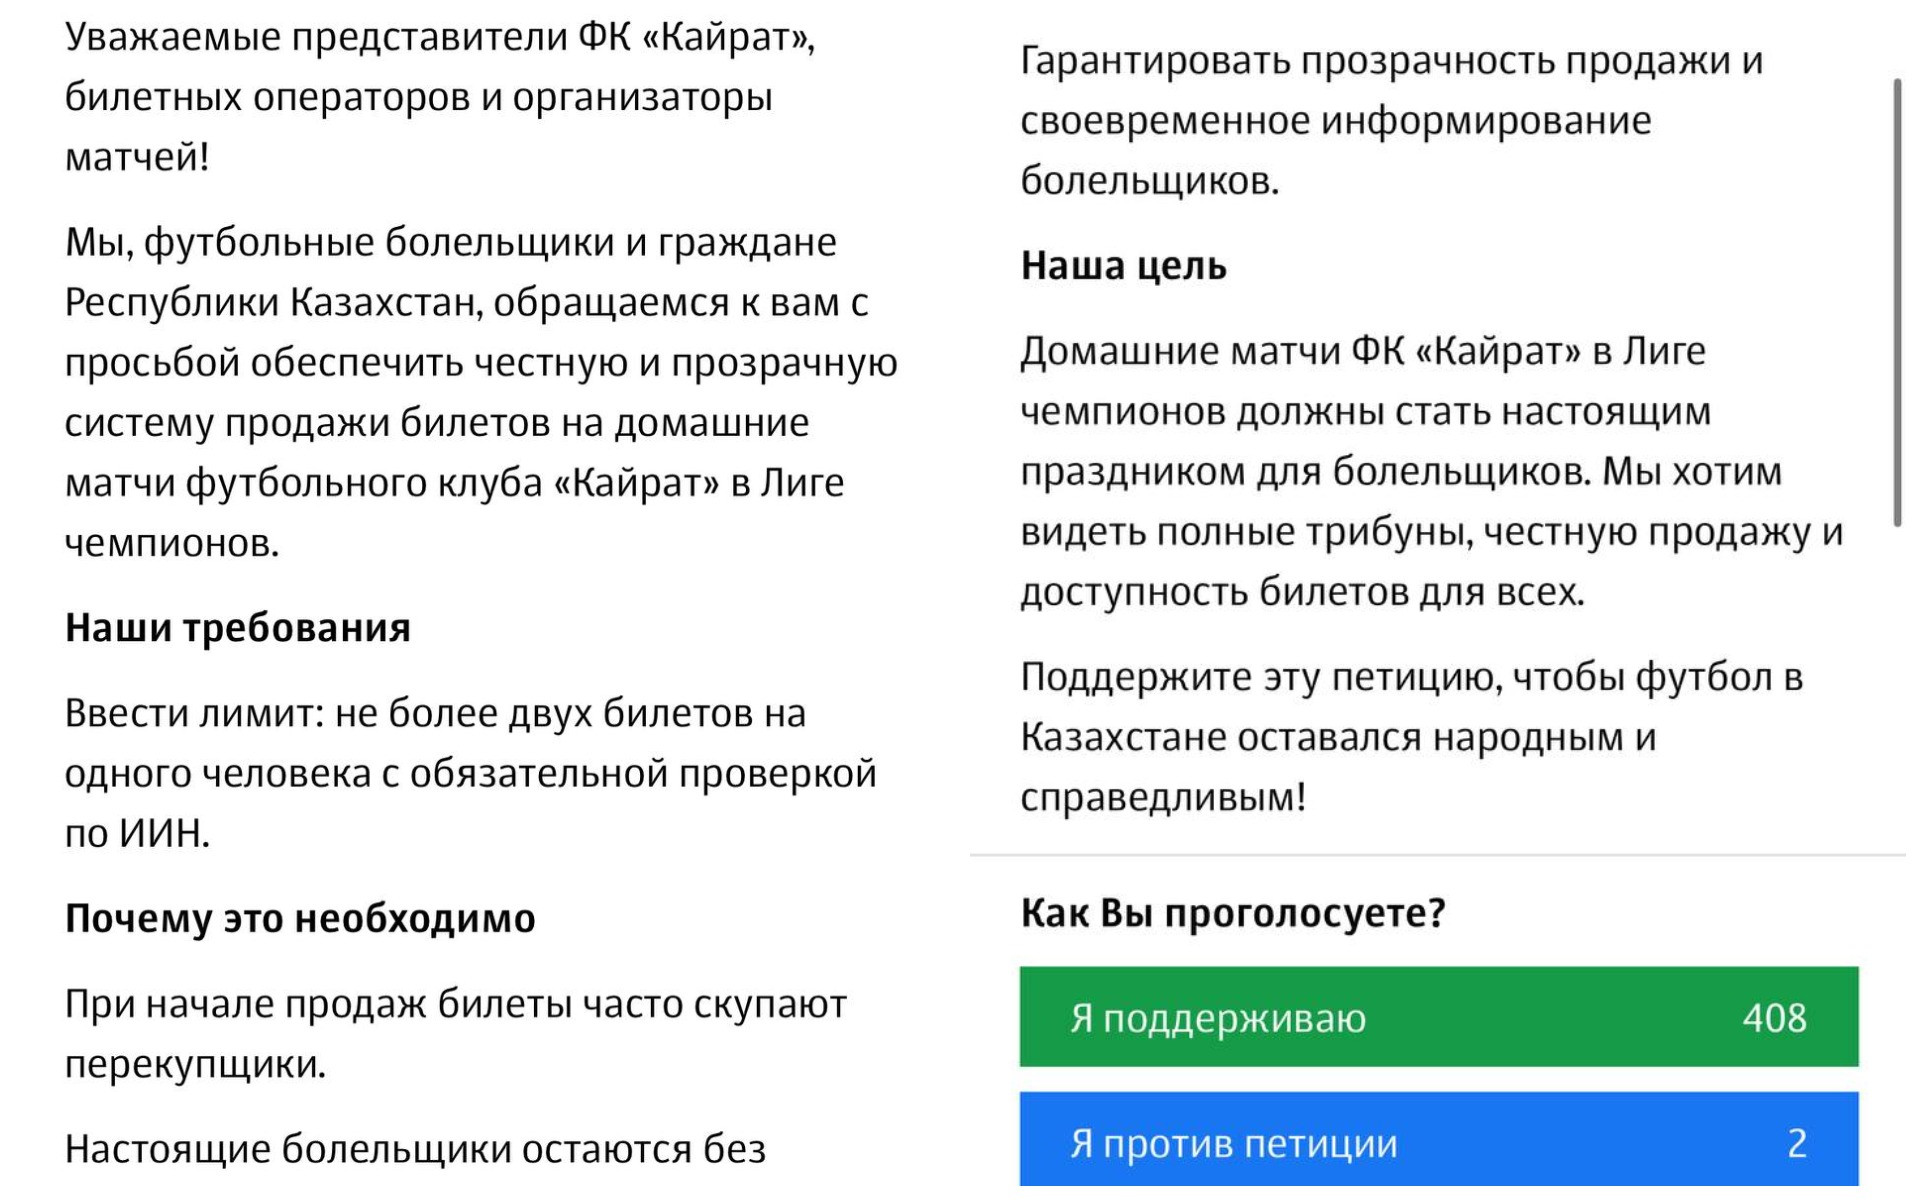Click the divider line above the voting section
The image size is (1920, 1200).
(x=1437, y=855)
